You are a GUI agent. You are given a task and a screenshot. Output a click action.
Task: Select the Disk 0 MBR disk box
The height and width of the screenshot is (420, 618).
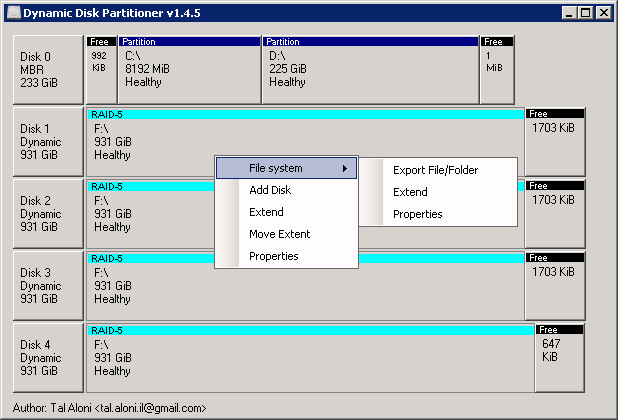click(48, 70)
